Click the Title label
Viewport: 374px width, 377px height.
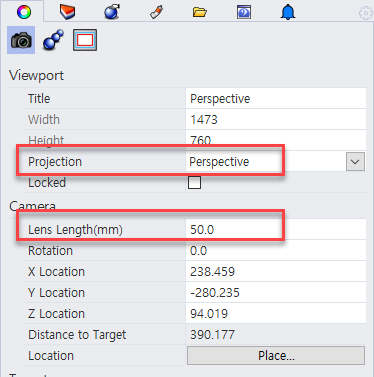click(39, 99)
